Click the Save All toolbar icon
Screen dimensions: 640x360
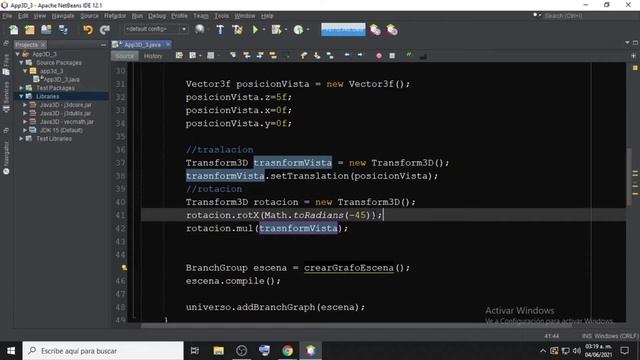pyautogui.click(x=63, y=30)
